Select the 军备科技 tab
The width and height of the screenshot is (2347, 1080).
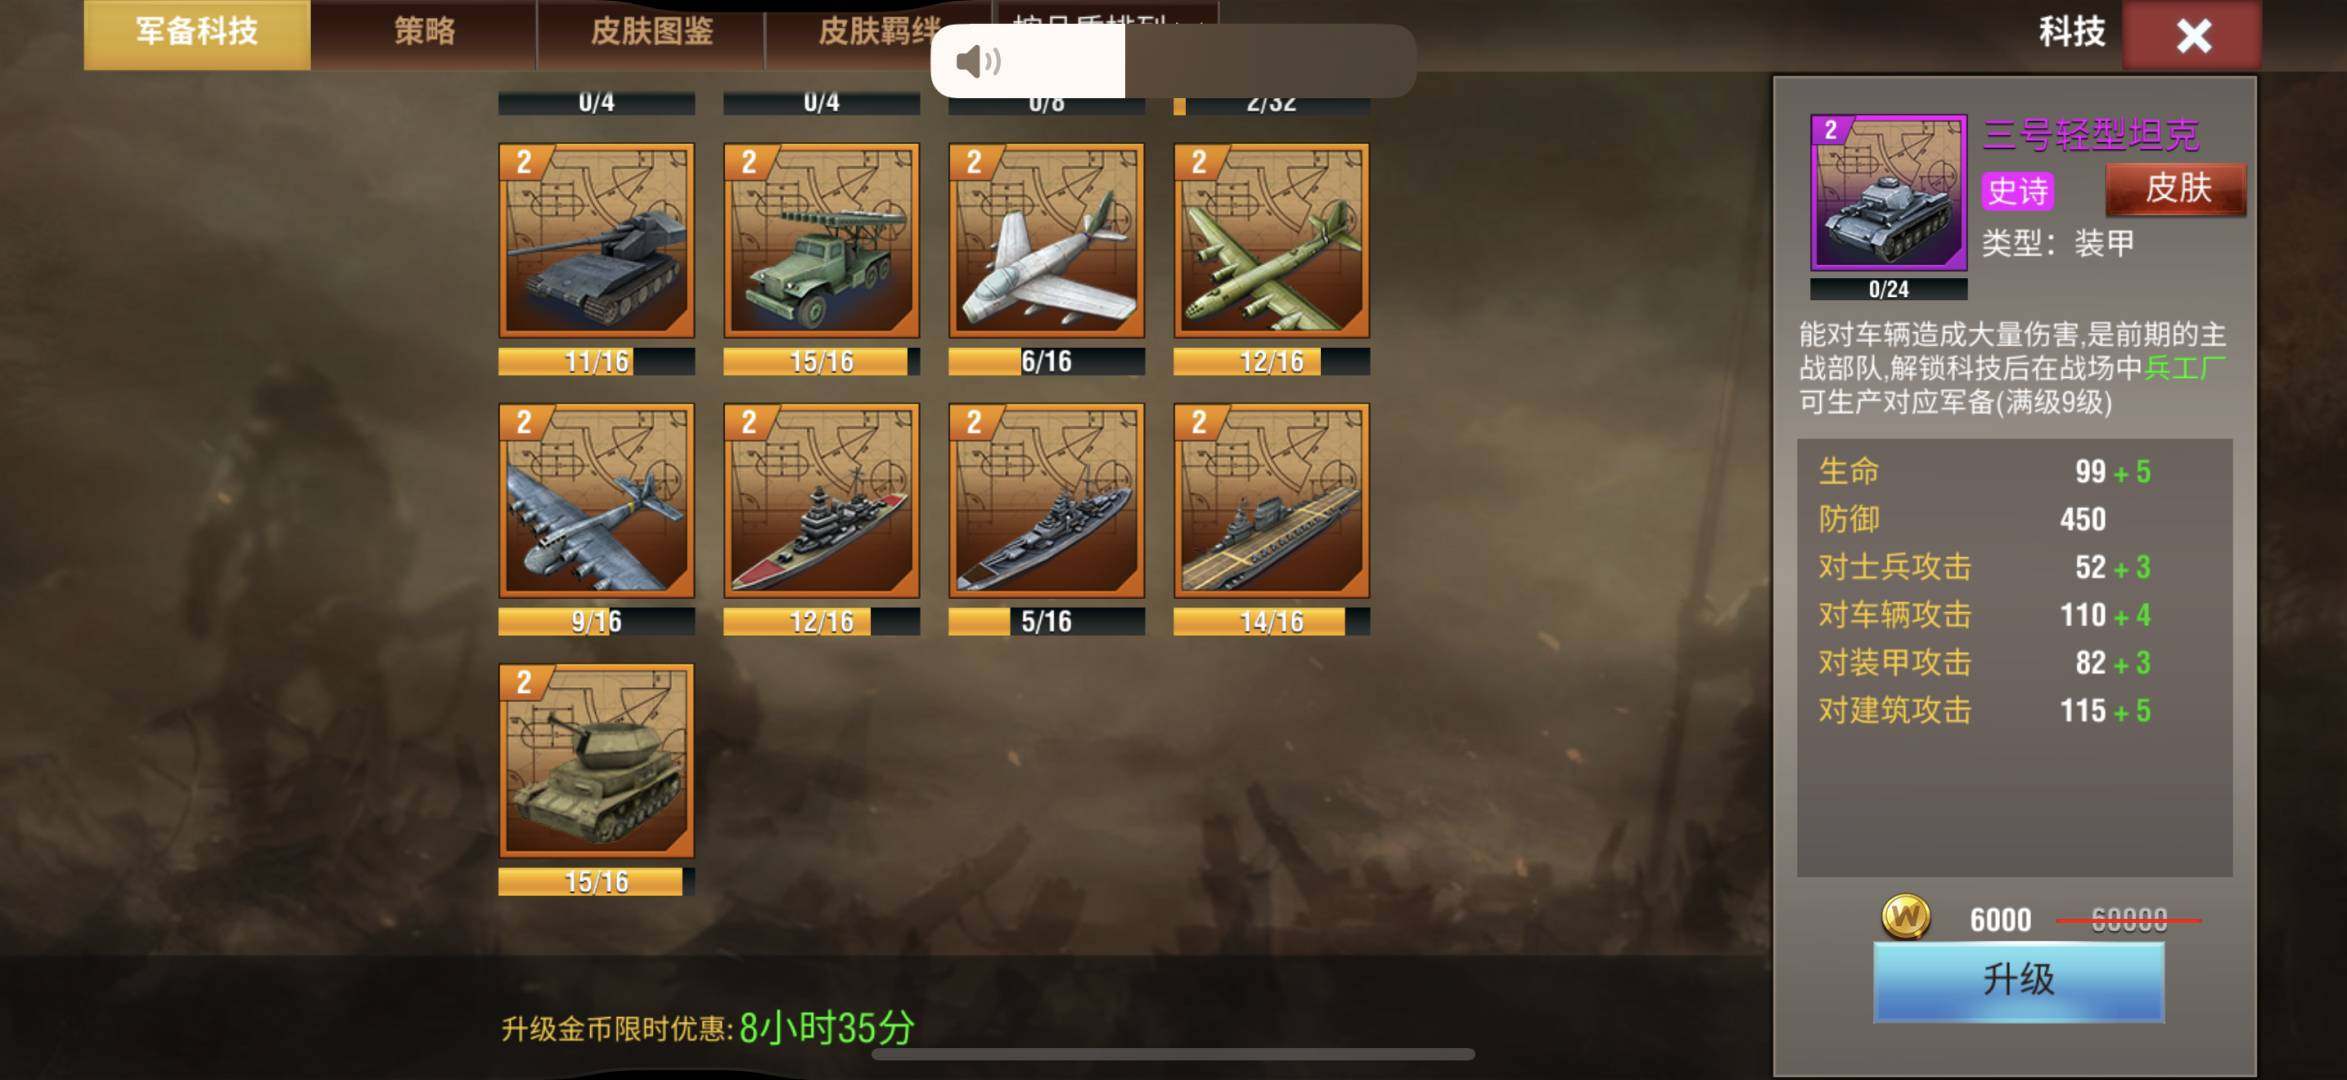197,33
